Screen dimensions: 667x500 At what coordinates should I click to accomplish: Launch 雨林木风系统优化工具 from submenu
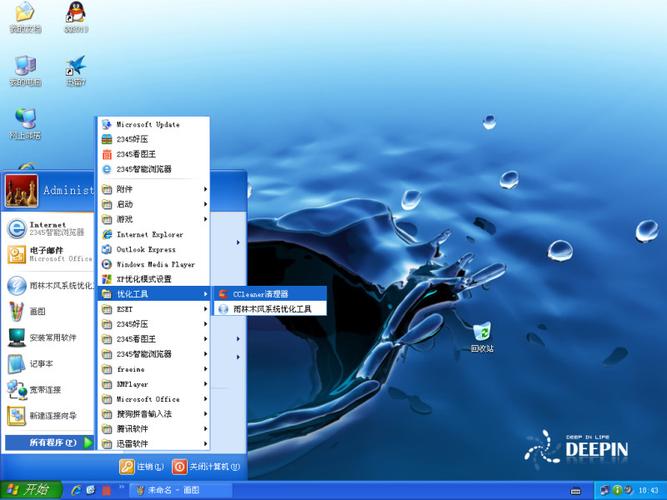point(270,309)
